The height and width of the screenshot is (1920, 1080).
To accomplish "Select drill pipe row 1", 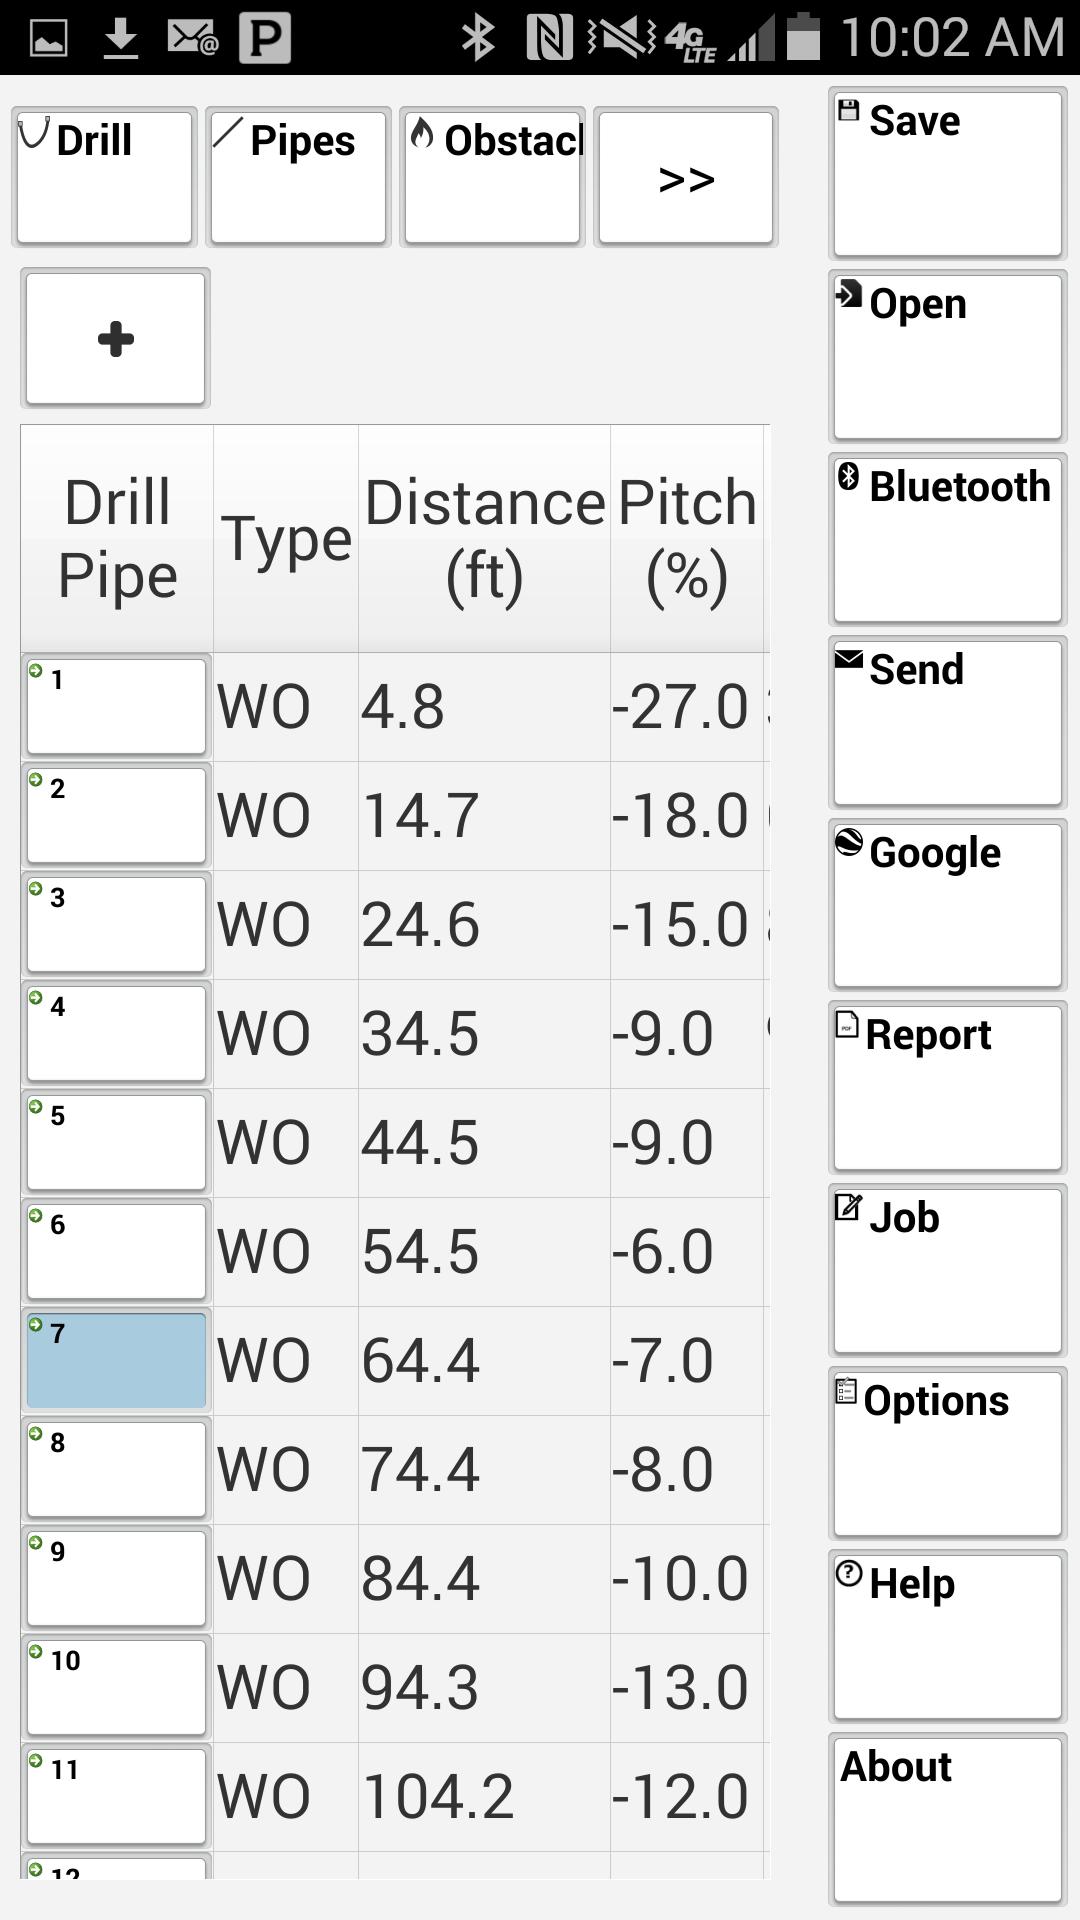I will click(x=116, y=706).
